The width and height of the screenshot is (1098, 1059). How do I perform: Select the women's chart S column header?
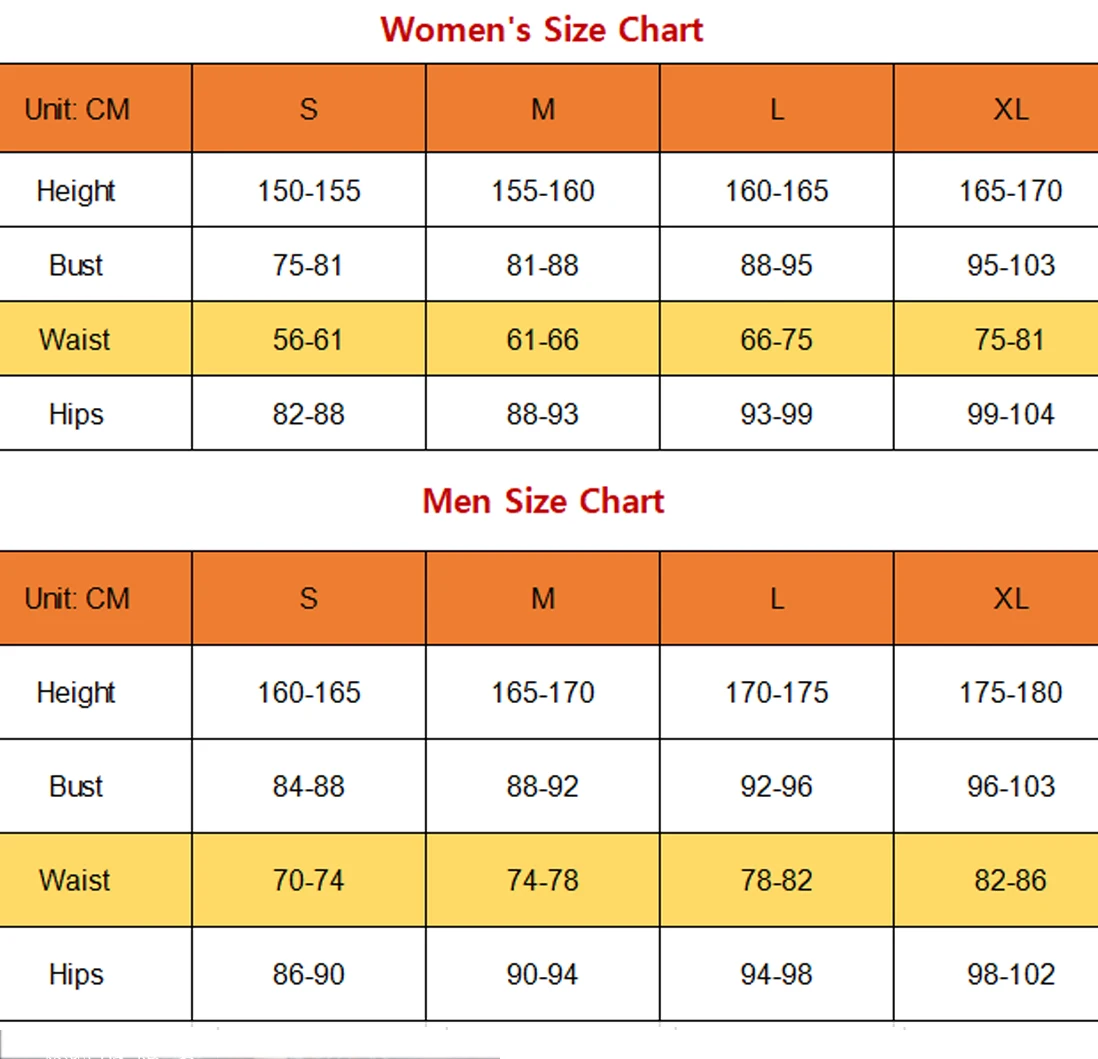[308, 109]
